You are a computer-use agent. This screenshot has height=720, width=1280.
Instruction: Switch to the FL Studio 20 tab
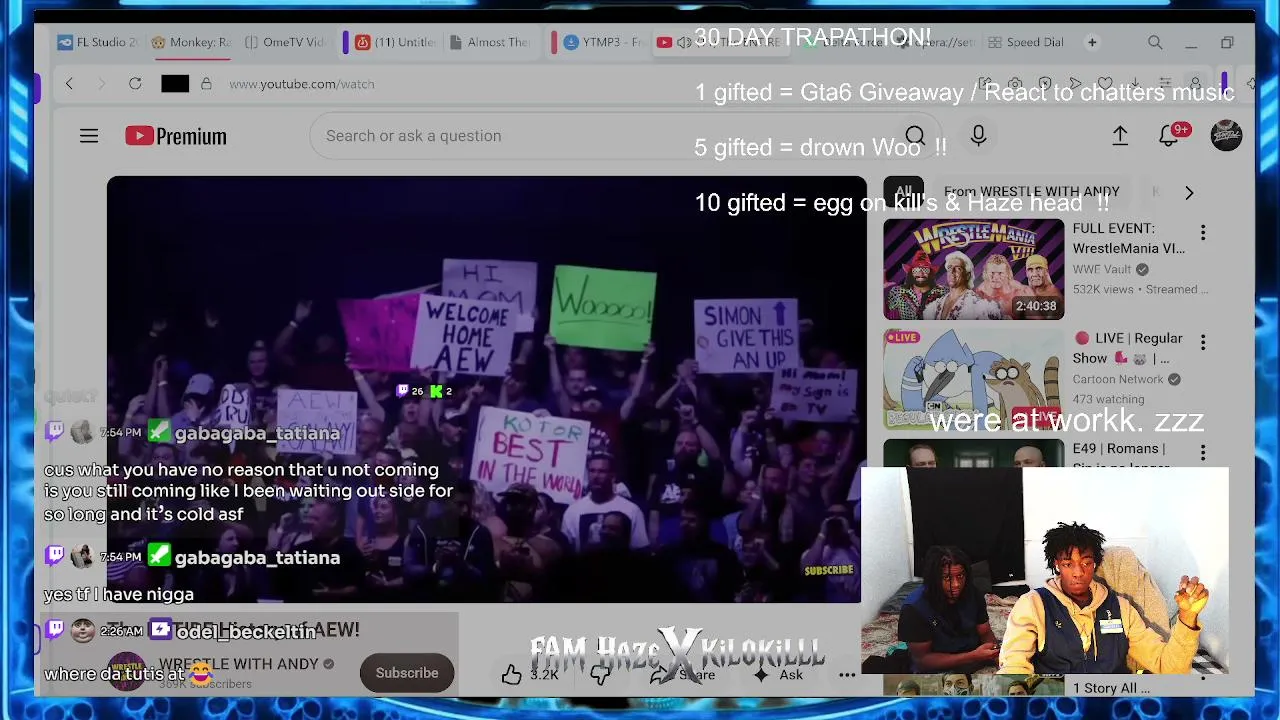(x=98, y=43)
